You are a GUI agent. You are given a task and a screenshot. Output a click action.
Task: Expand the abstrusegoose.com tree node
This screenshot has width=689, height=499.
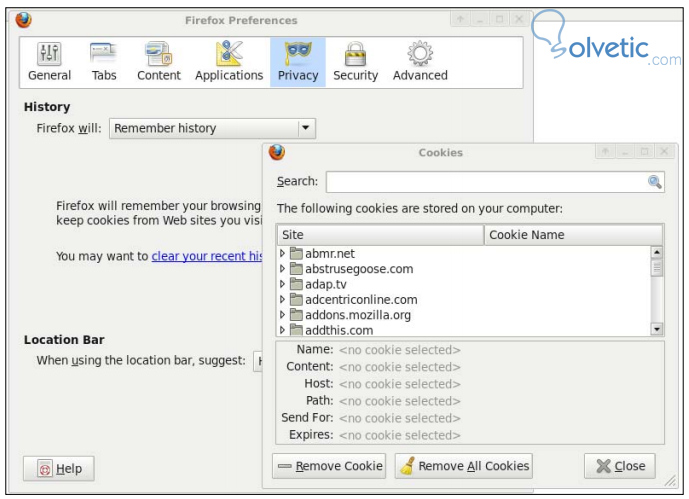tap(282, 268)
